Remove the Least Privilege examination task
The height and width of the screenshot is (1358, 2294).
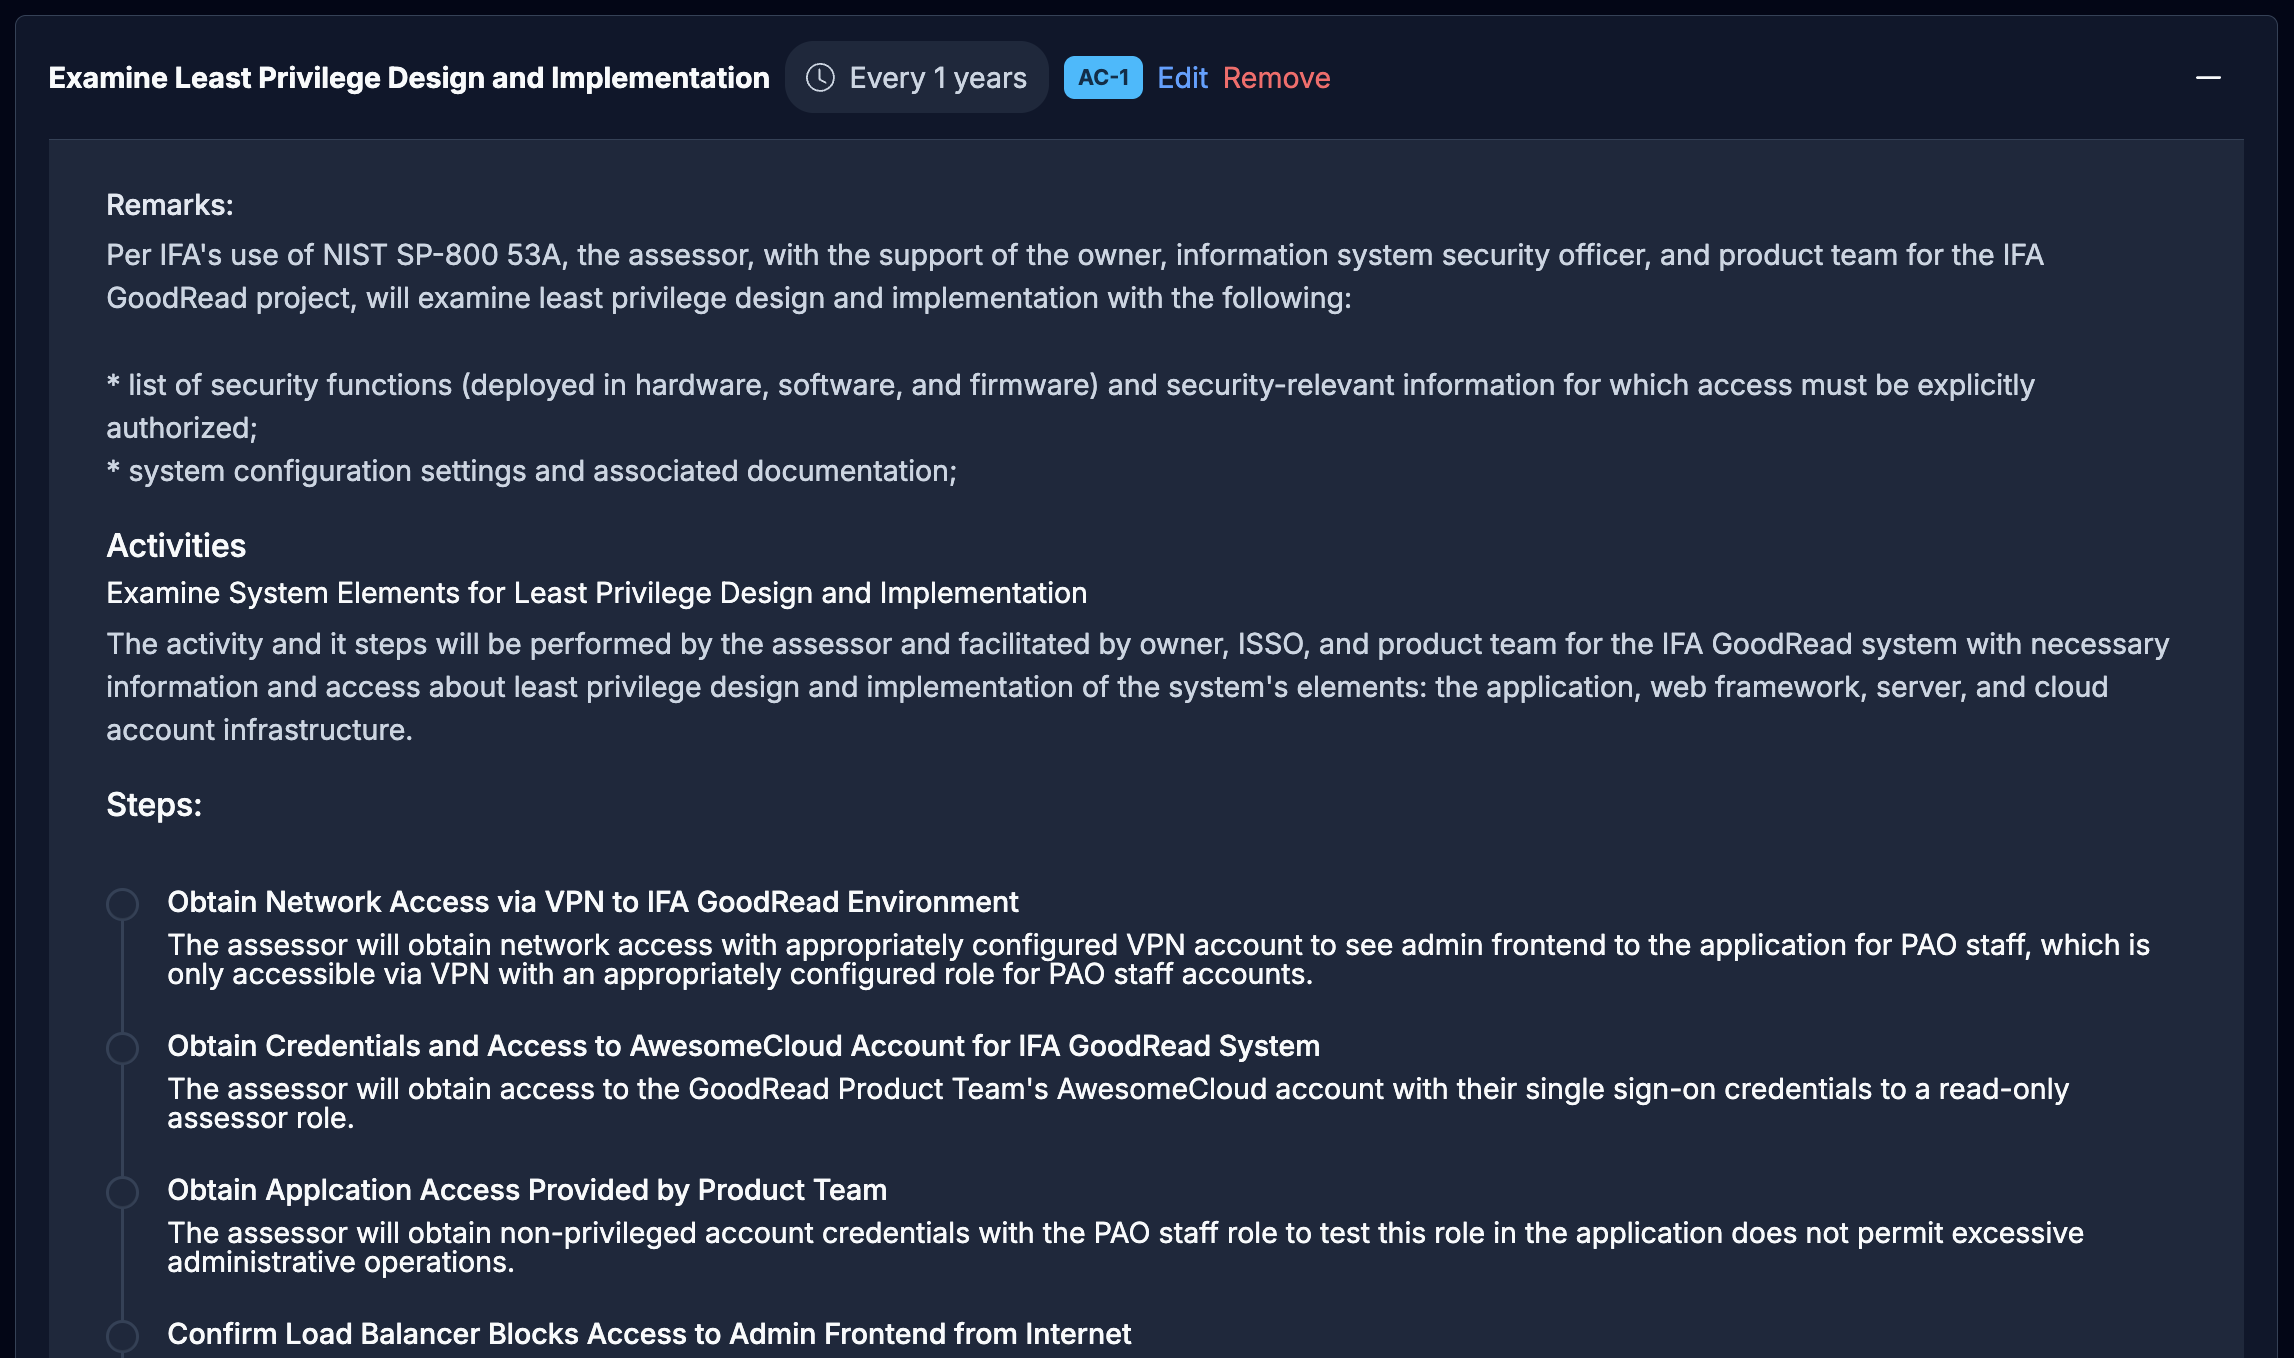tap(1276, 78)
